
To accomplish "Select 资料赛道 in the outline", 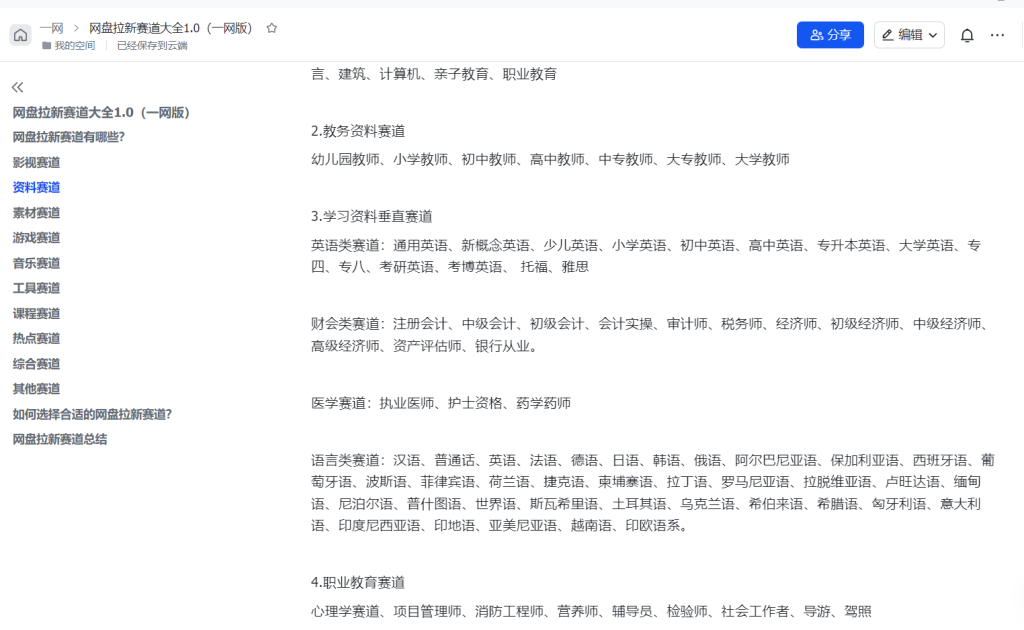I will tap(36, 187).
